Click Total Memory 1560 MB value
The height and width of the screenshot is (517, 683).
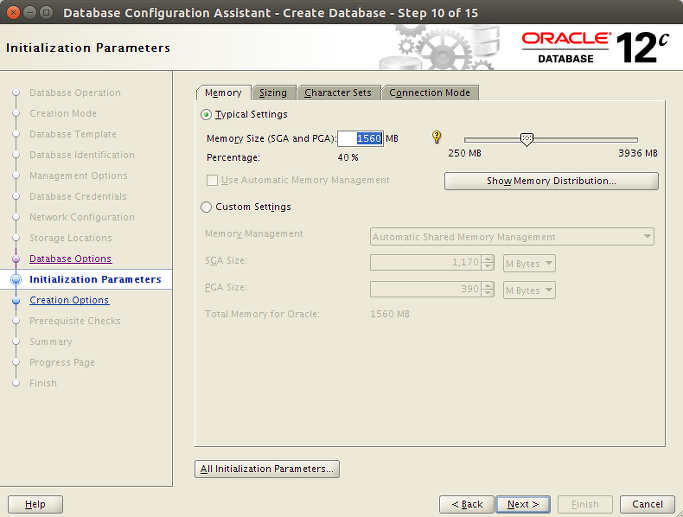(x=390, y=314)
